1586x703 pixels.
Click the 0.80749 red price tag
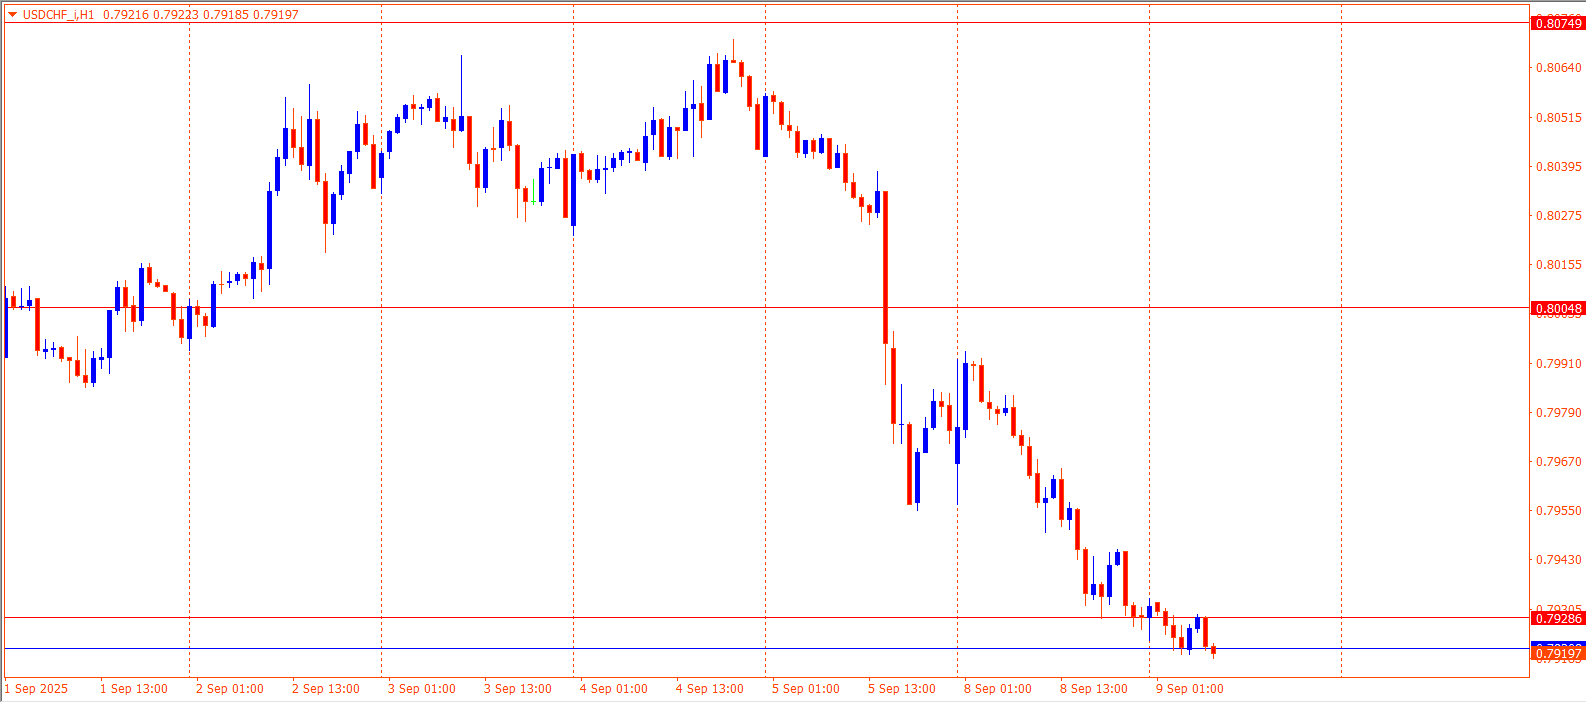click(1558, 23)
